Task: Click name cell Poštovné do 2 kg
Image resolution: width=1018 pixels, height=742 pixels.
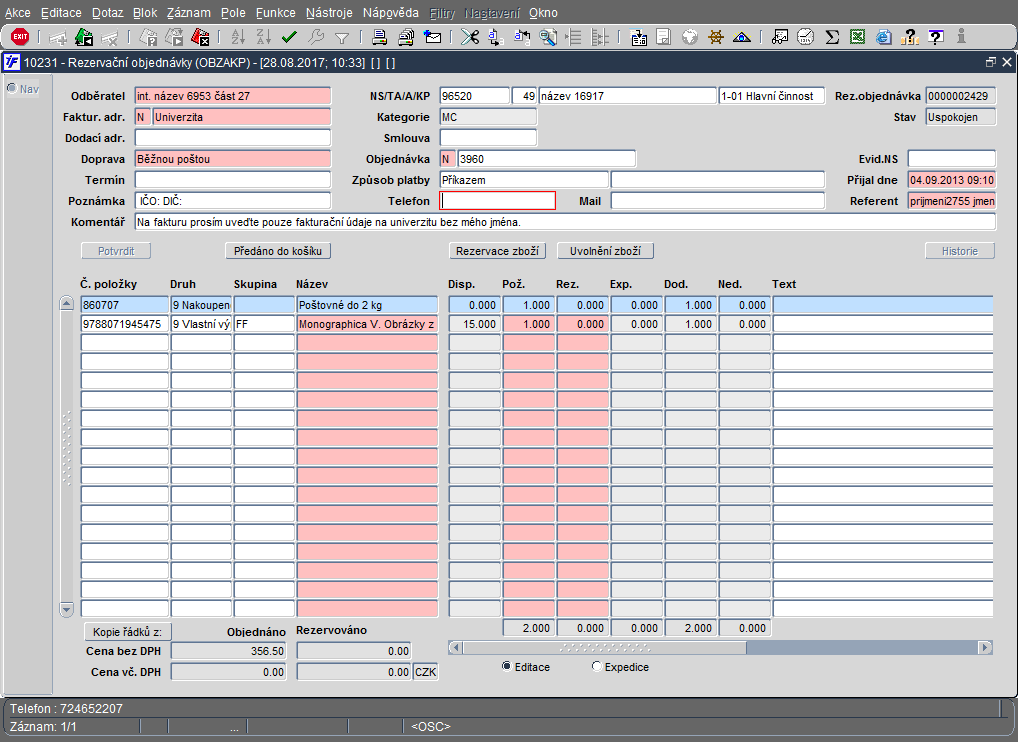Action: 367,305
